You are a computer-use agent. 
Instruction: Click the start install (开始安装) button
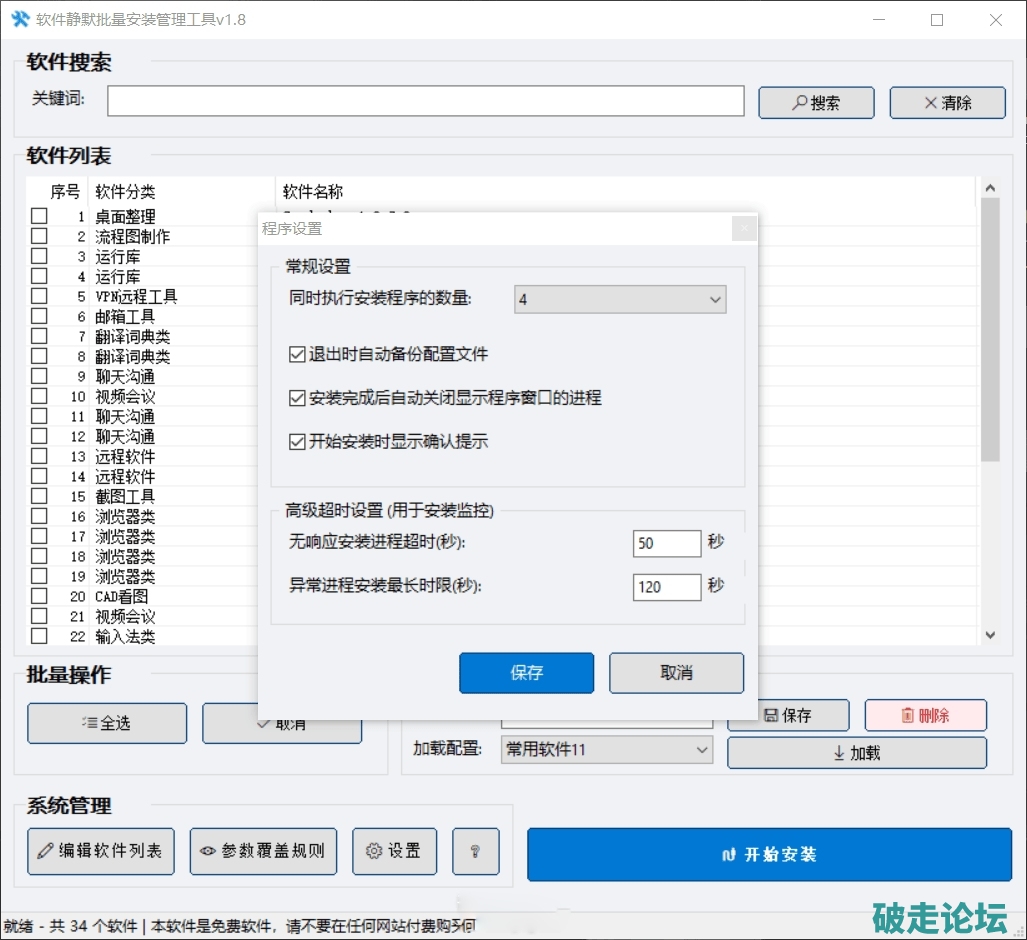click(x=768, y=854)
